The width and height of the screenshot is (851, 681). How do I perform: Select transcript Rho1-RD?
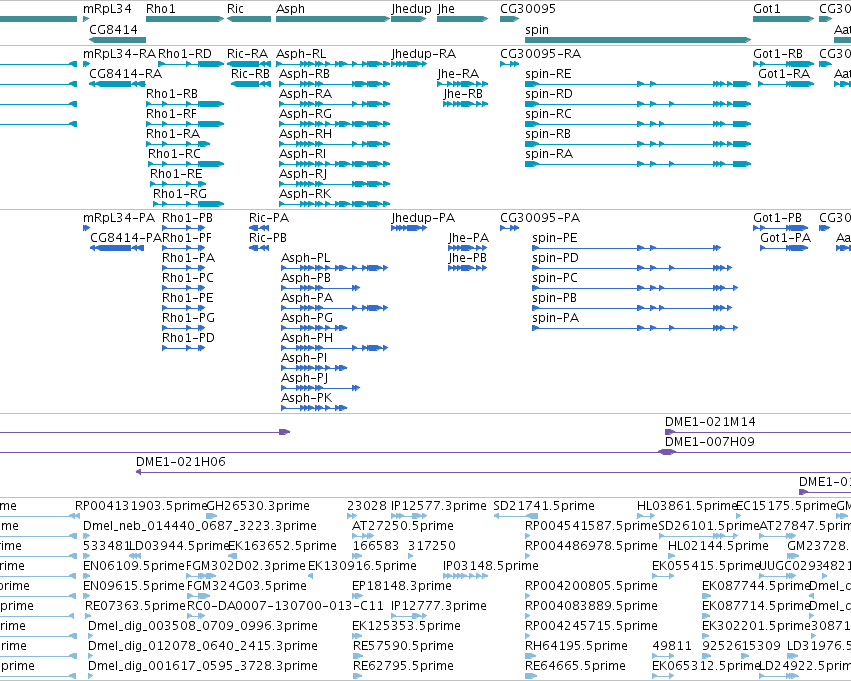click(x=185, y=54)
